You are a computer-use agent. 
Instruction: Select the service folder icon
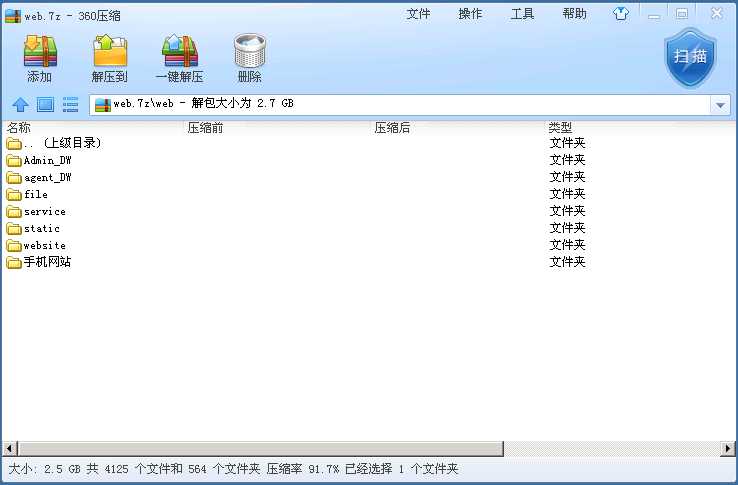pos(14,211)
